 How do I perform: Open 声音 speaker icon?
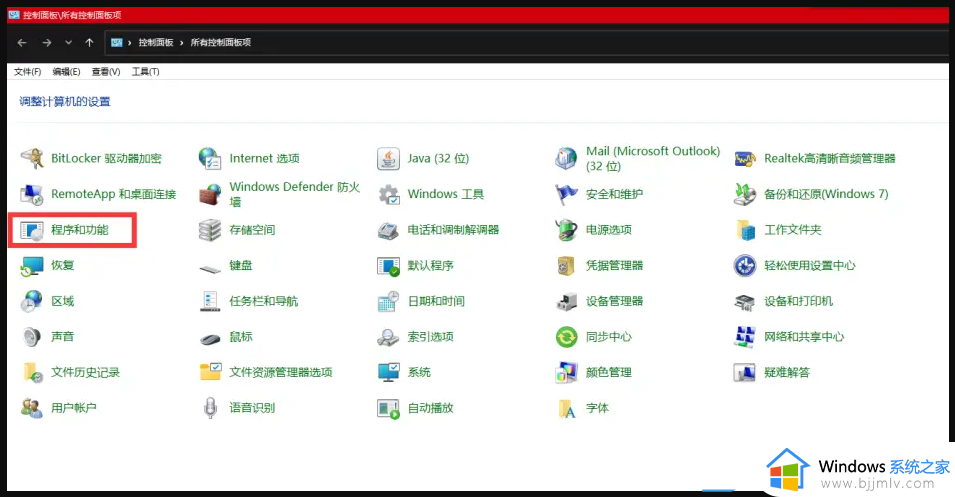(x=32, y=337)
